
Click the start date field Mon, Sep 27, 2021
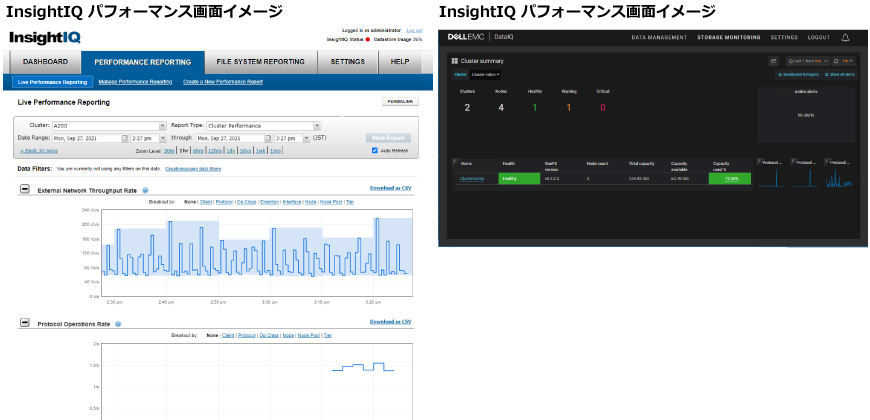[86, 138]
